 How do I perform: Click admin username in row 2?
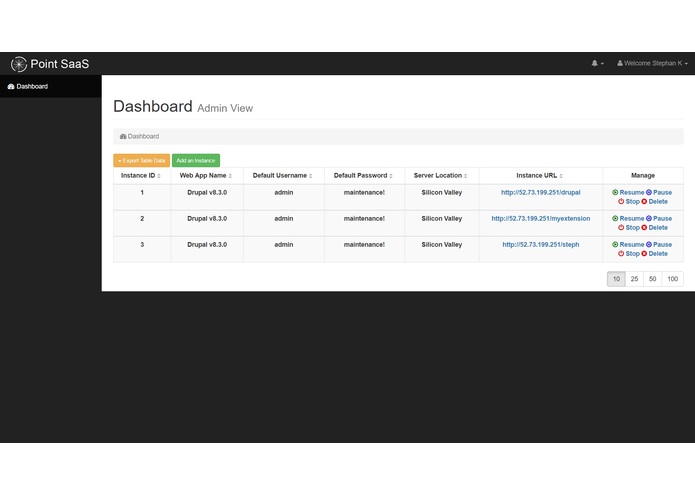click(x=284, y=218)
